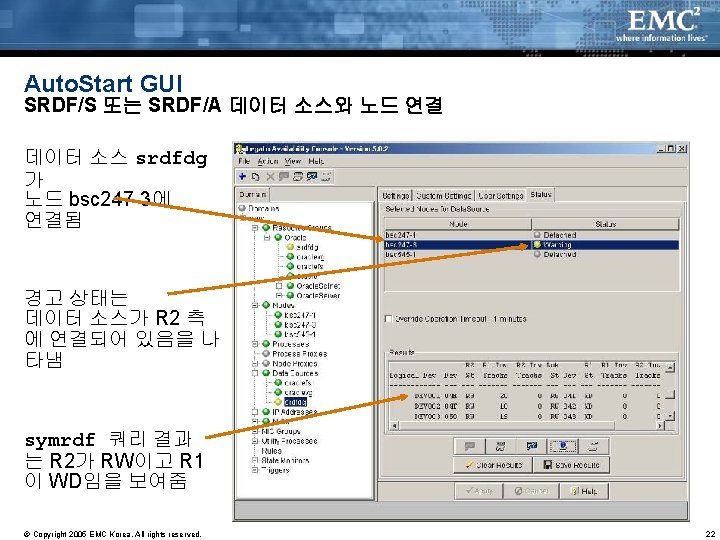Select the Status tab
Viewport: 720px width, 540px height.
click(540, 194)
